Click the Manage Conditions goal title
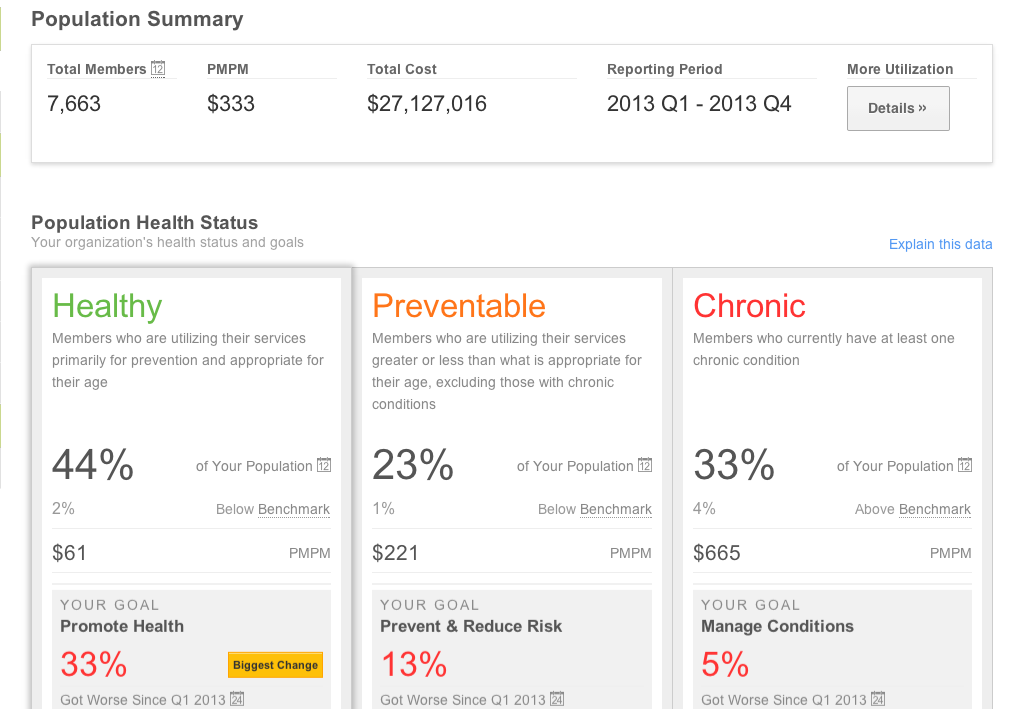 click(x=777, y=626)
